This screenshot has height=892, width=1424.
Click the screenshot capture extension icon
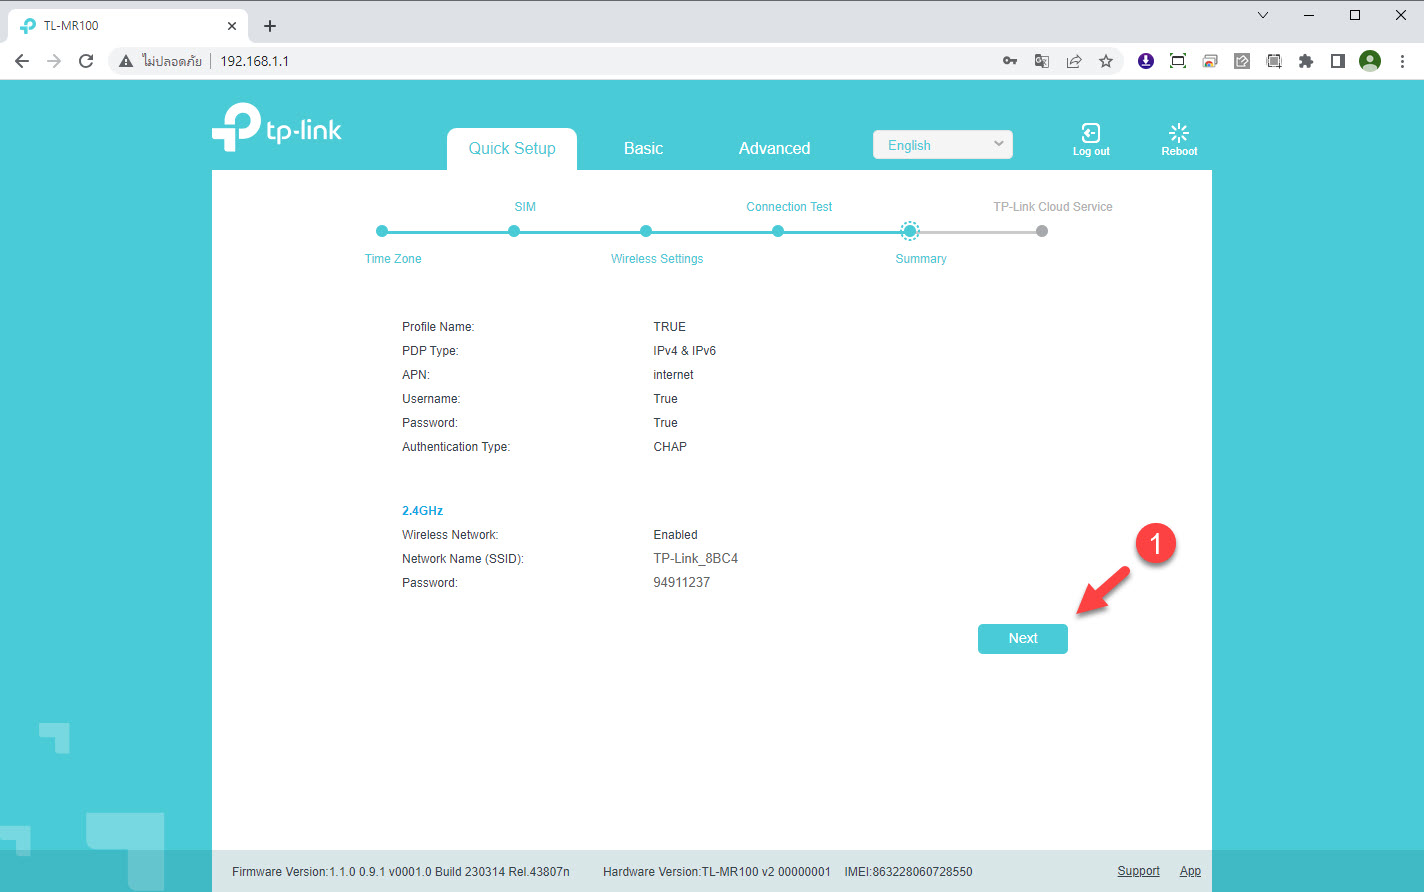click(1178, 61)
